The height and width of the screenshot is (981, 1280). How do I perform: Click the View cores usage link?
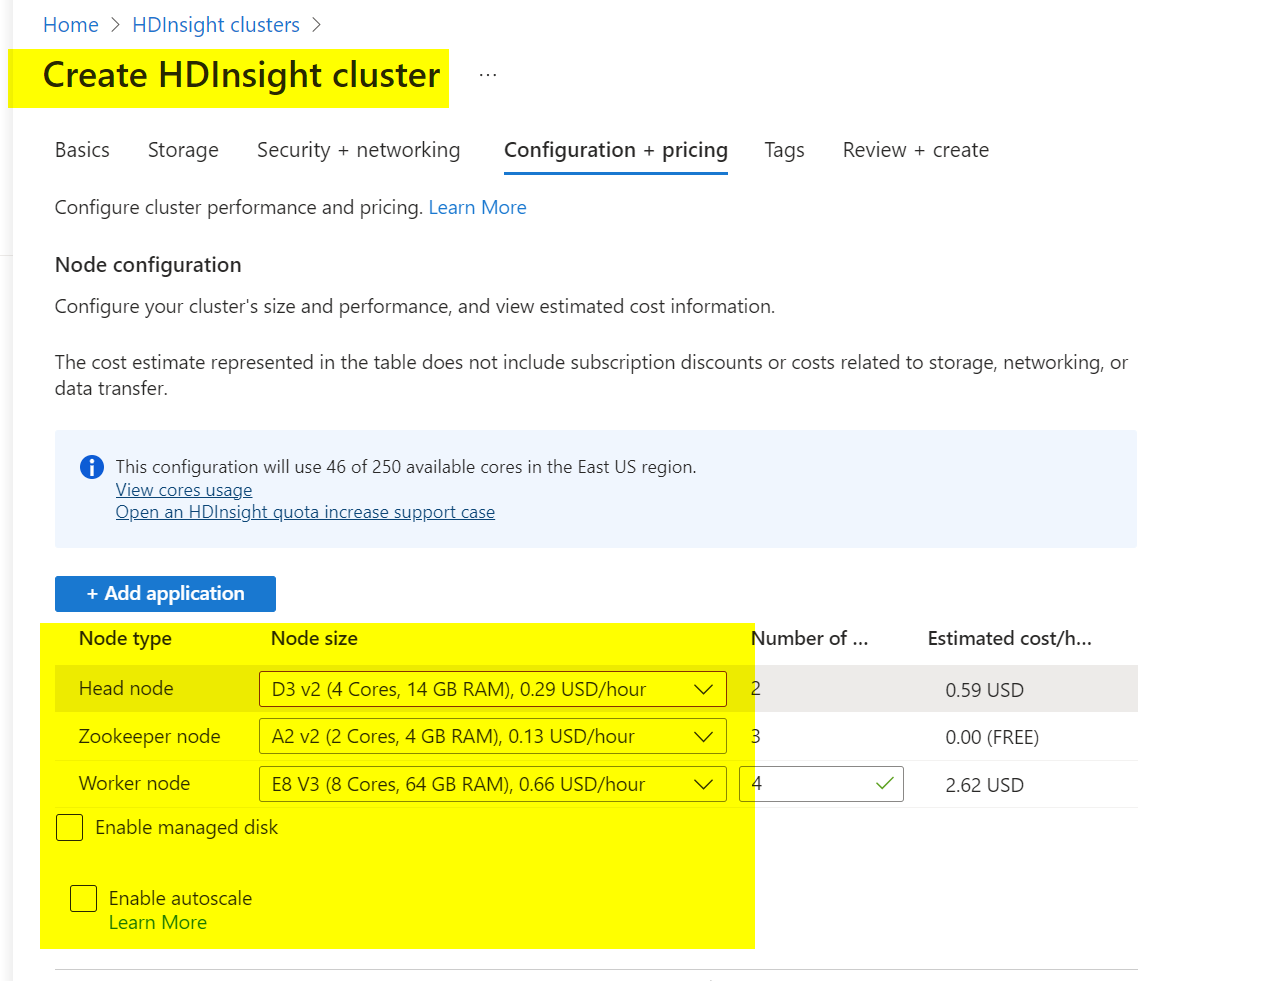[x=184, y=490]
